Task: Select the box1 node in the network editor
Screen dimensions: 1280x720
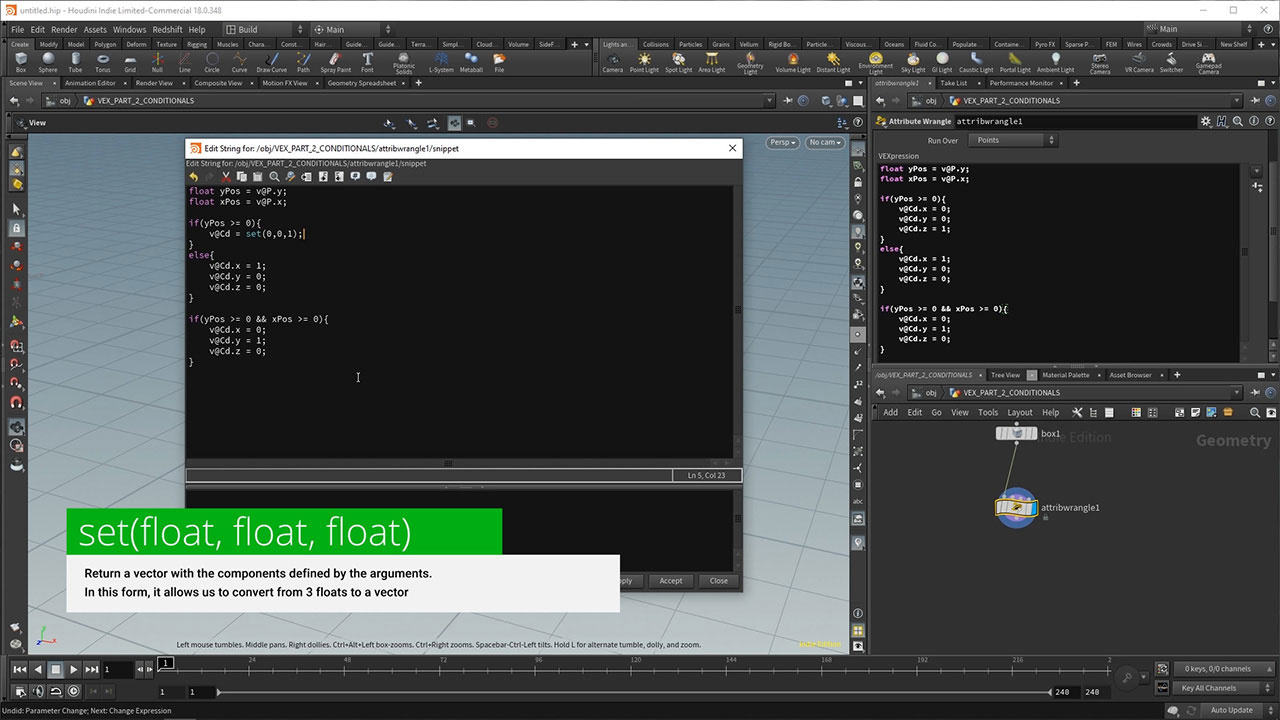Action: [x=1017, y=432]
